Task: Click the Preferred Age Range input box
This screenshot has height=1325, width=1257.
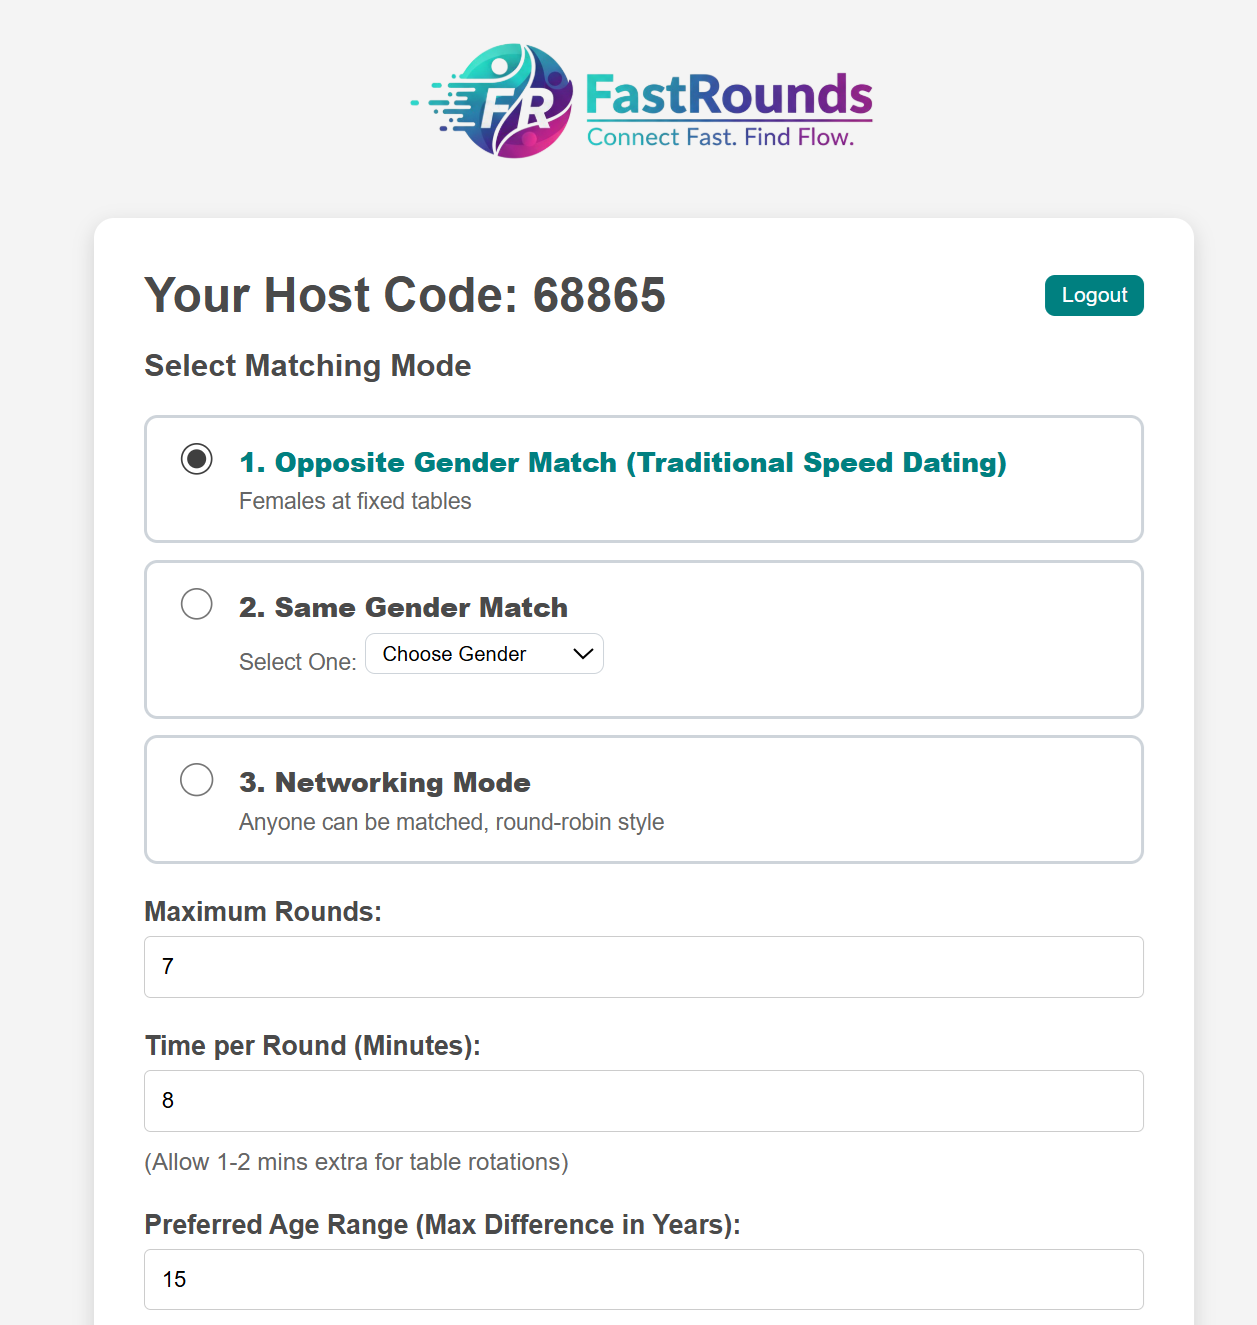Action: coord(643,1279)
